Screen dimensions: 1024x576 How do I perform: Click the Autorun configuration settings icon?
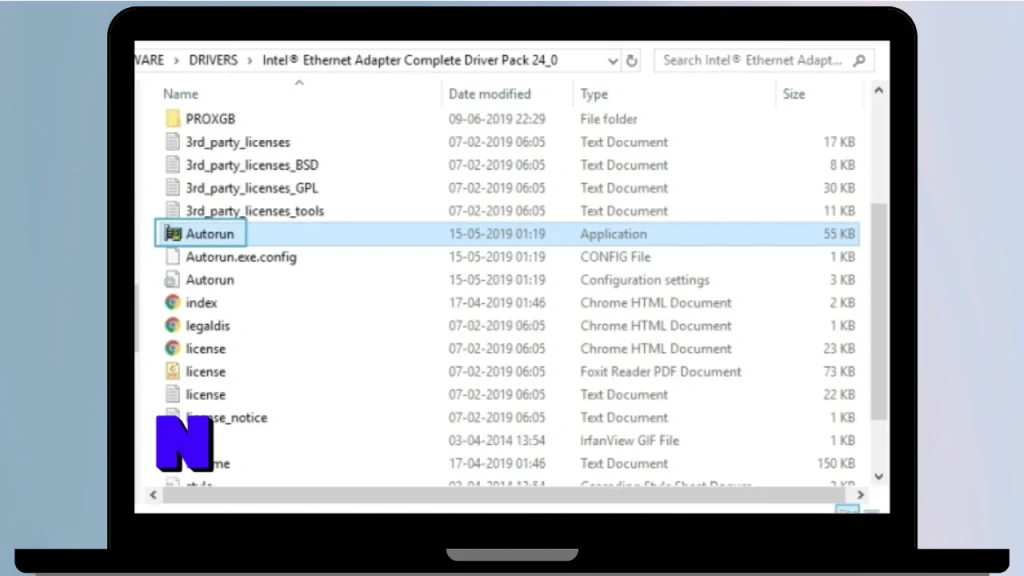(172, 280)
